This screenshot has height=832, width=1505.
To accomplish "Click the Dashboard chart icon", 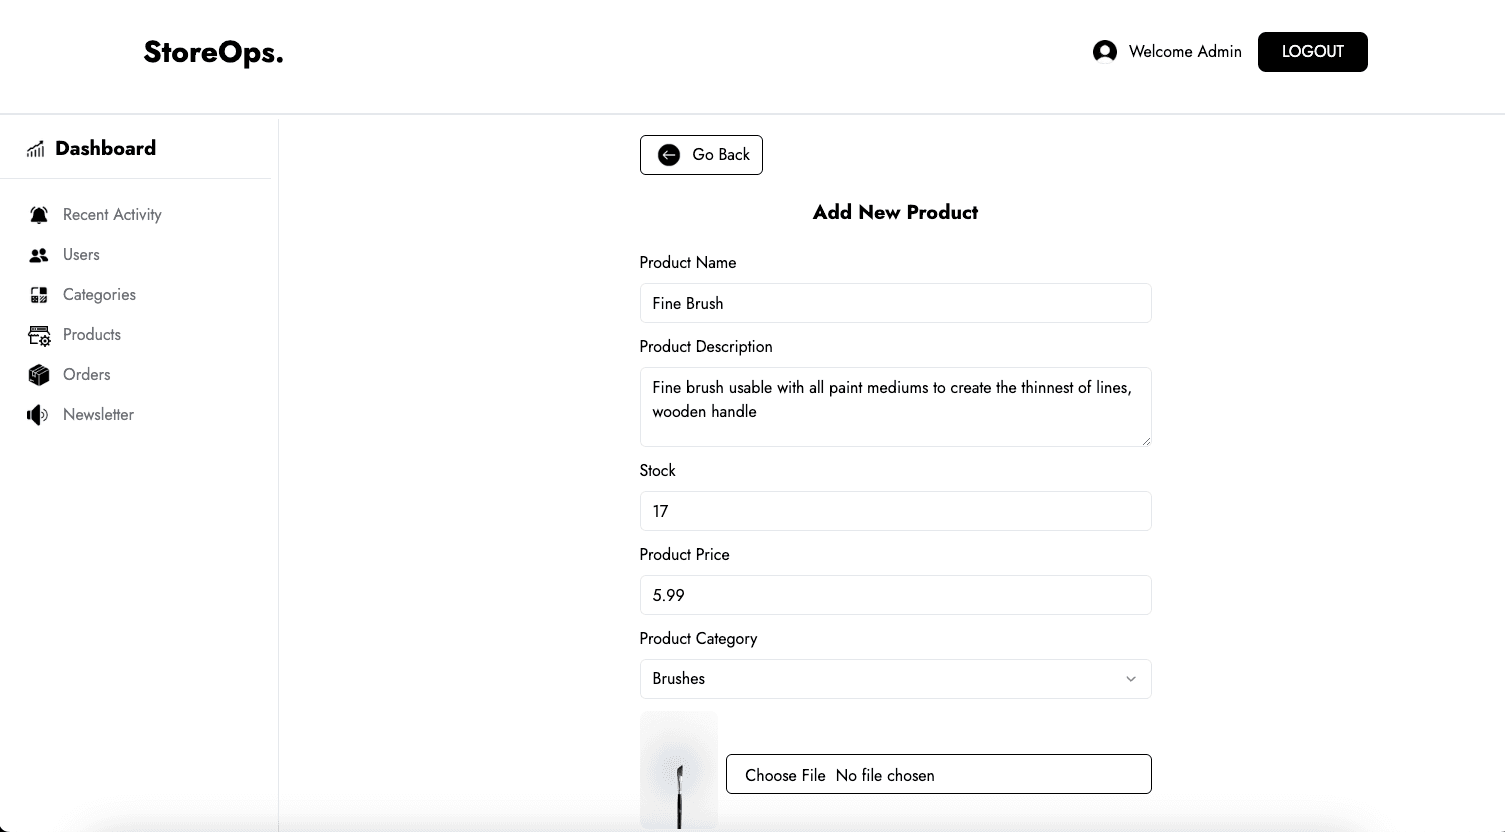I will 36,149.
